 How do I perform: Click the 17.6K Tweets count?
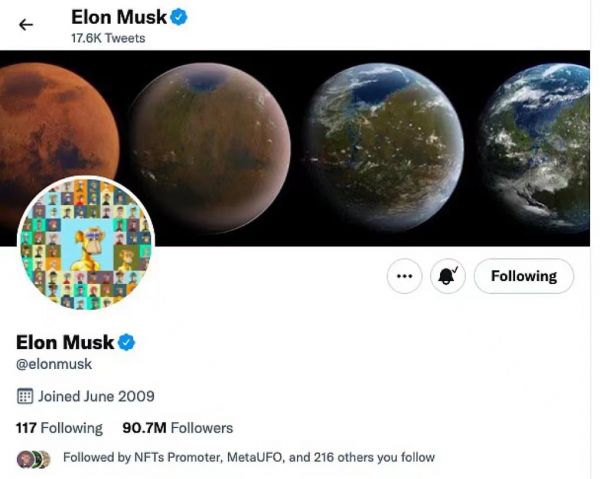click(108, 38)
